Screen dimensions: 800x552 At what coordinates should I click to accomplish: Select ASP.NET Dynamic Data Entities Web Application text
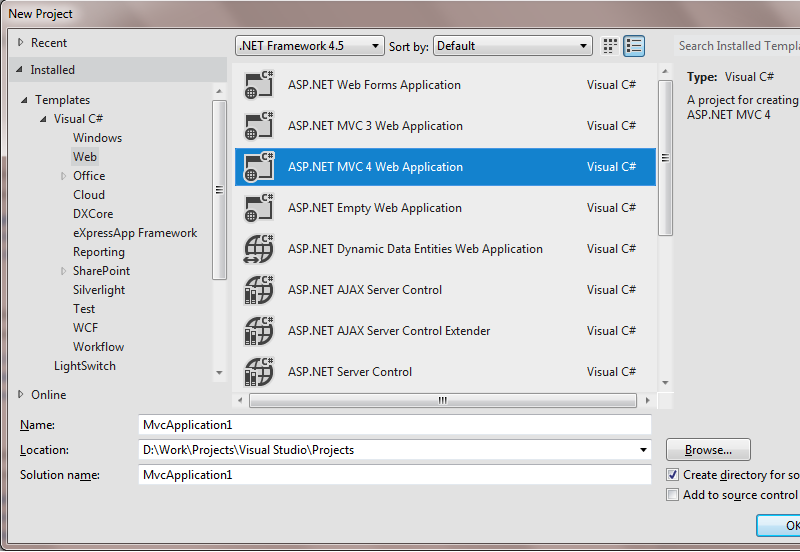click(x=415, y=249)
